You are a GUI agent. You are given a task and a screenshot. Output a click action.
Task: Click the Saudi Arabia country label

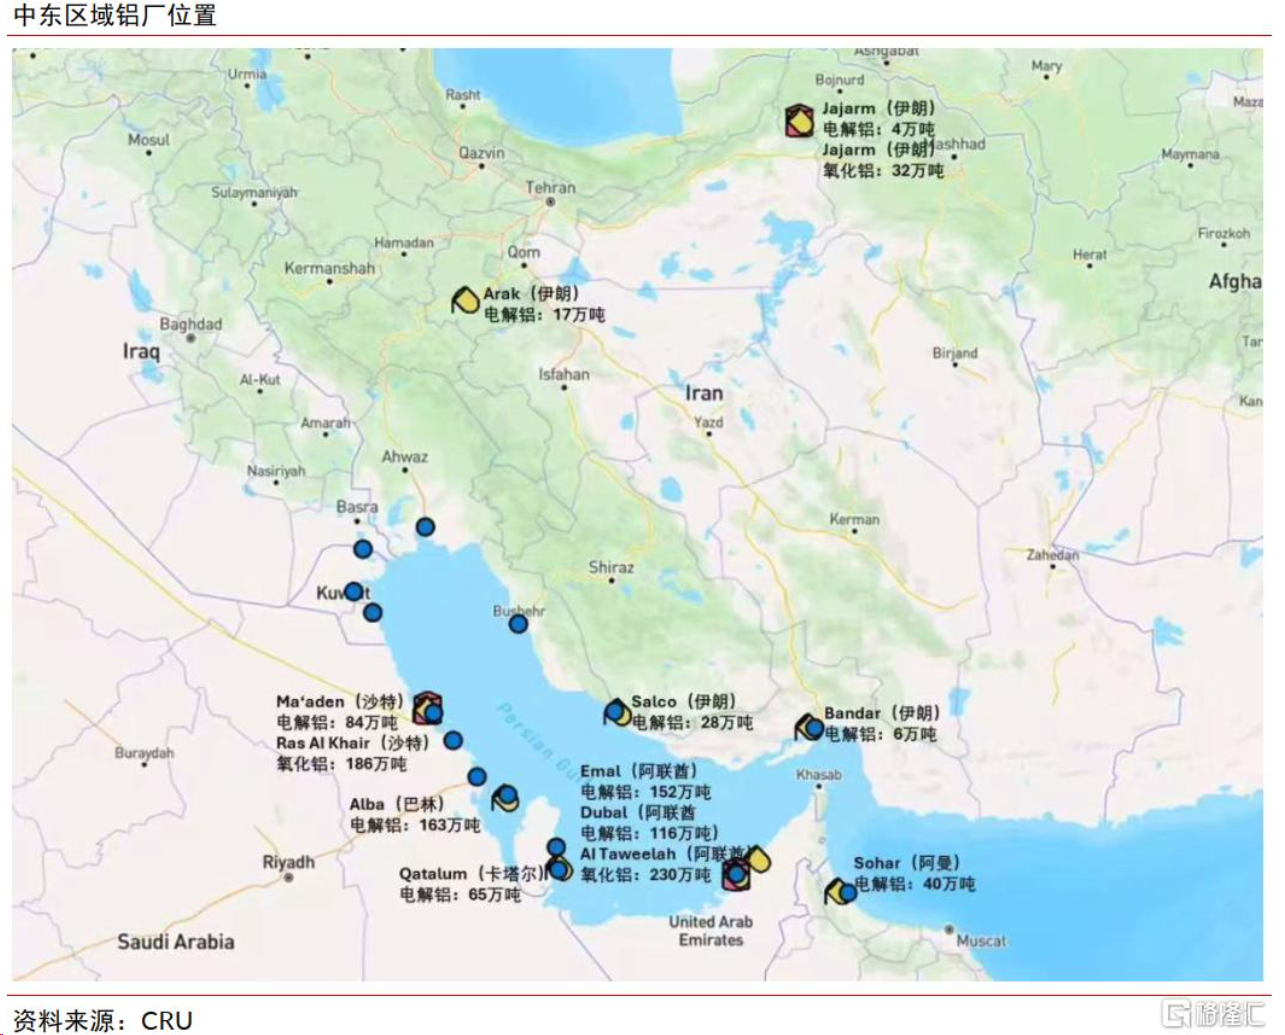coord(176,941)
